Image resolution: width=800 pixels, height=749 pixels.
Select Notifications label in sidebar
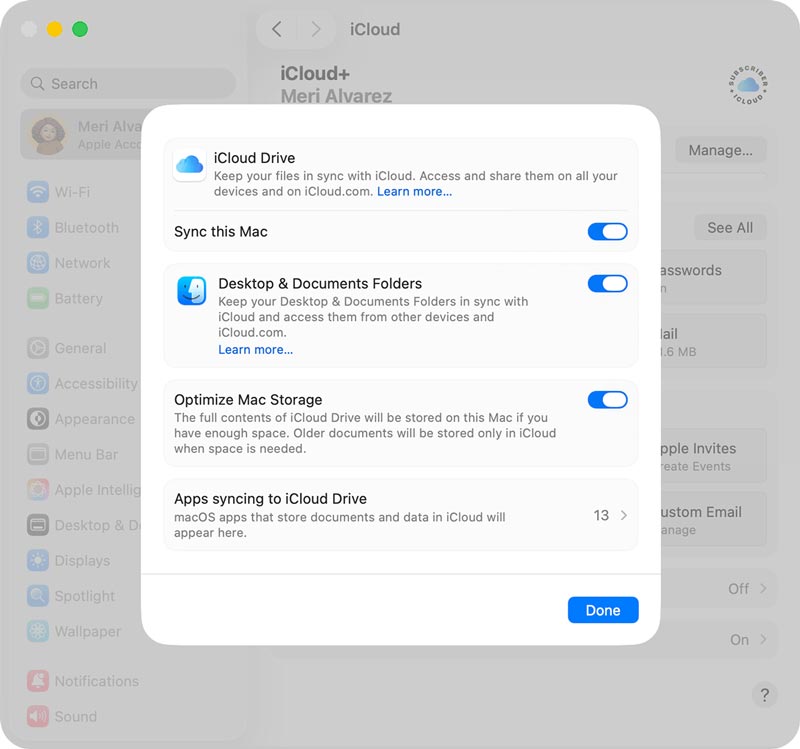[x=97, y=681]
